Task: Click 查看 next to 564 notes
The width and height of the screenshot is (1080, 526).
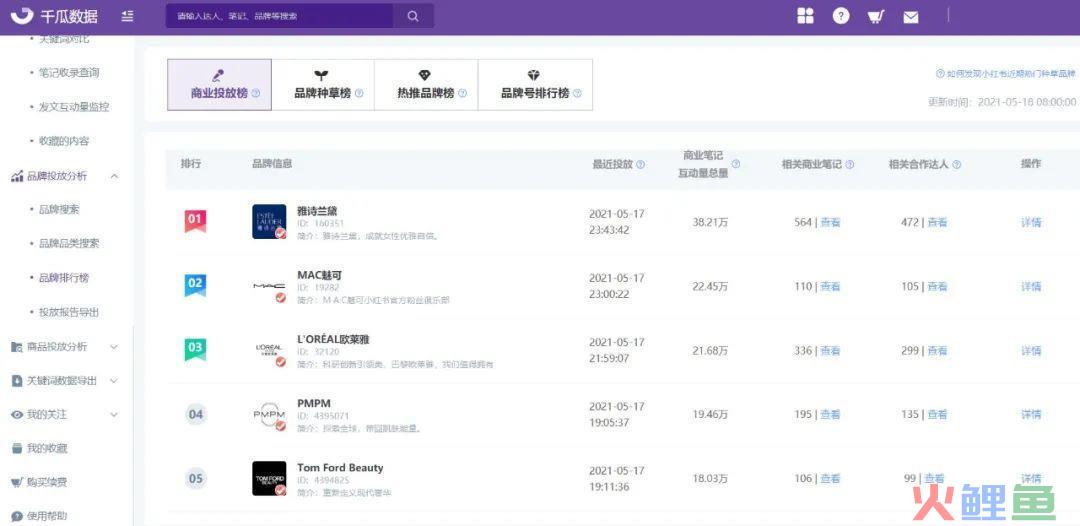Action: [831, 222]
